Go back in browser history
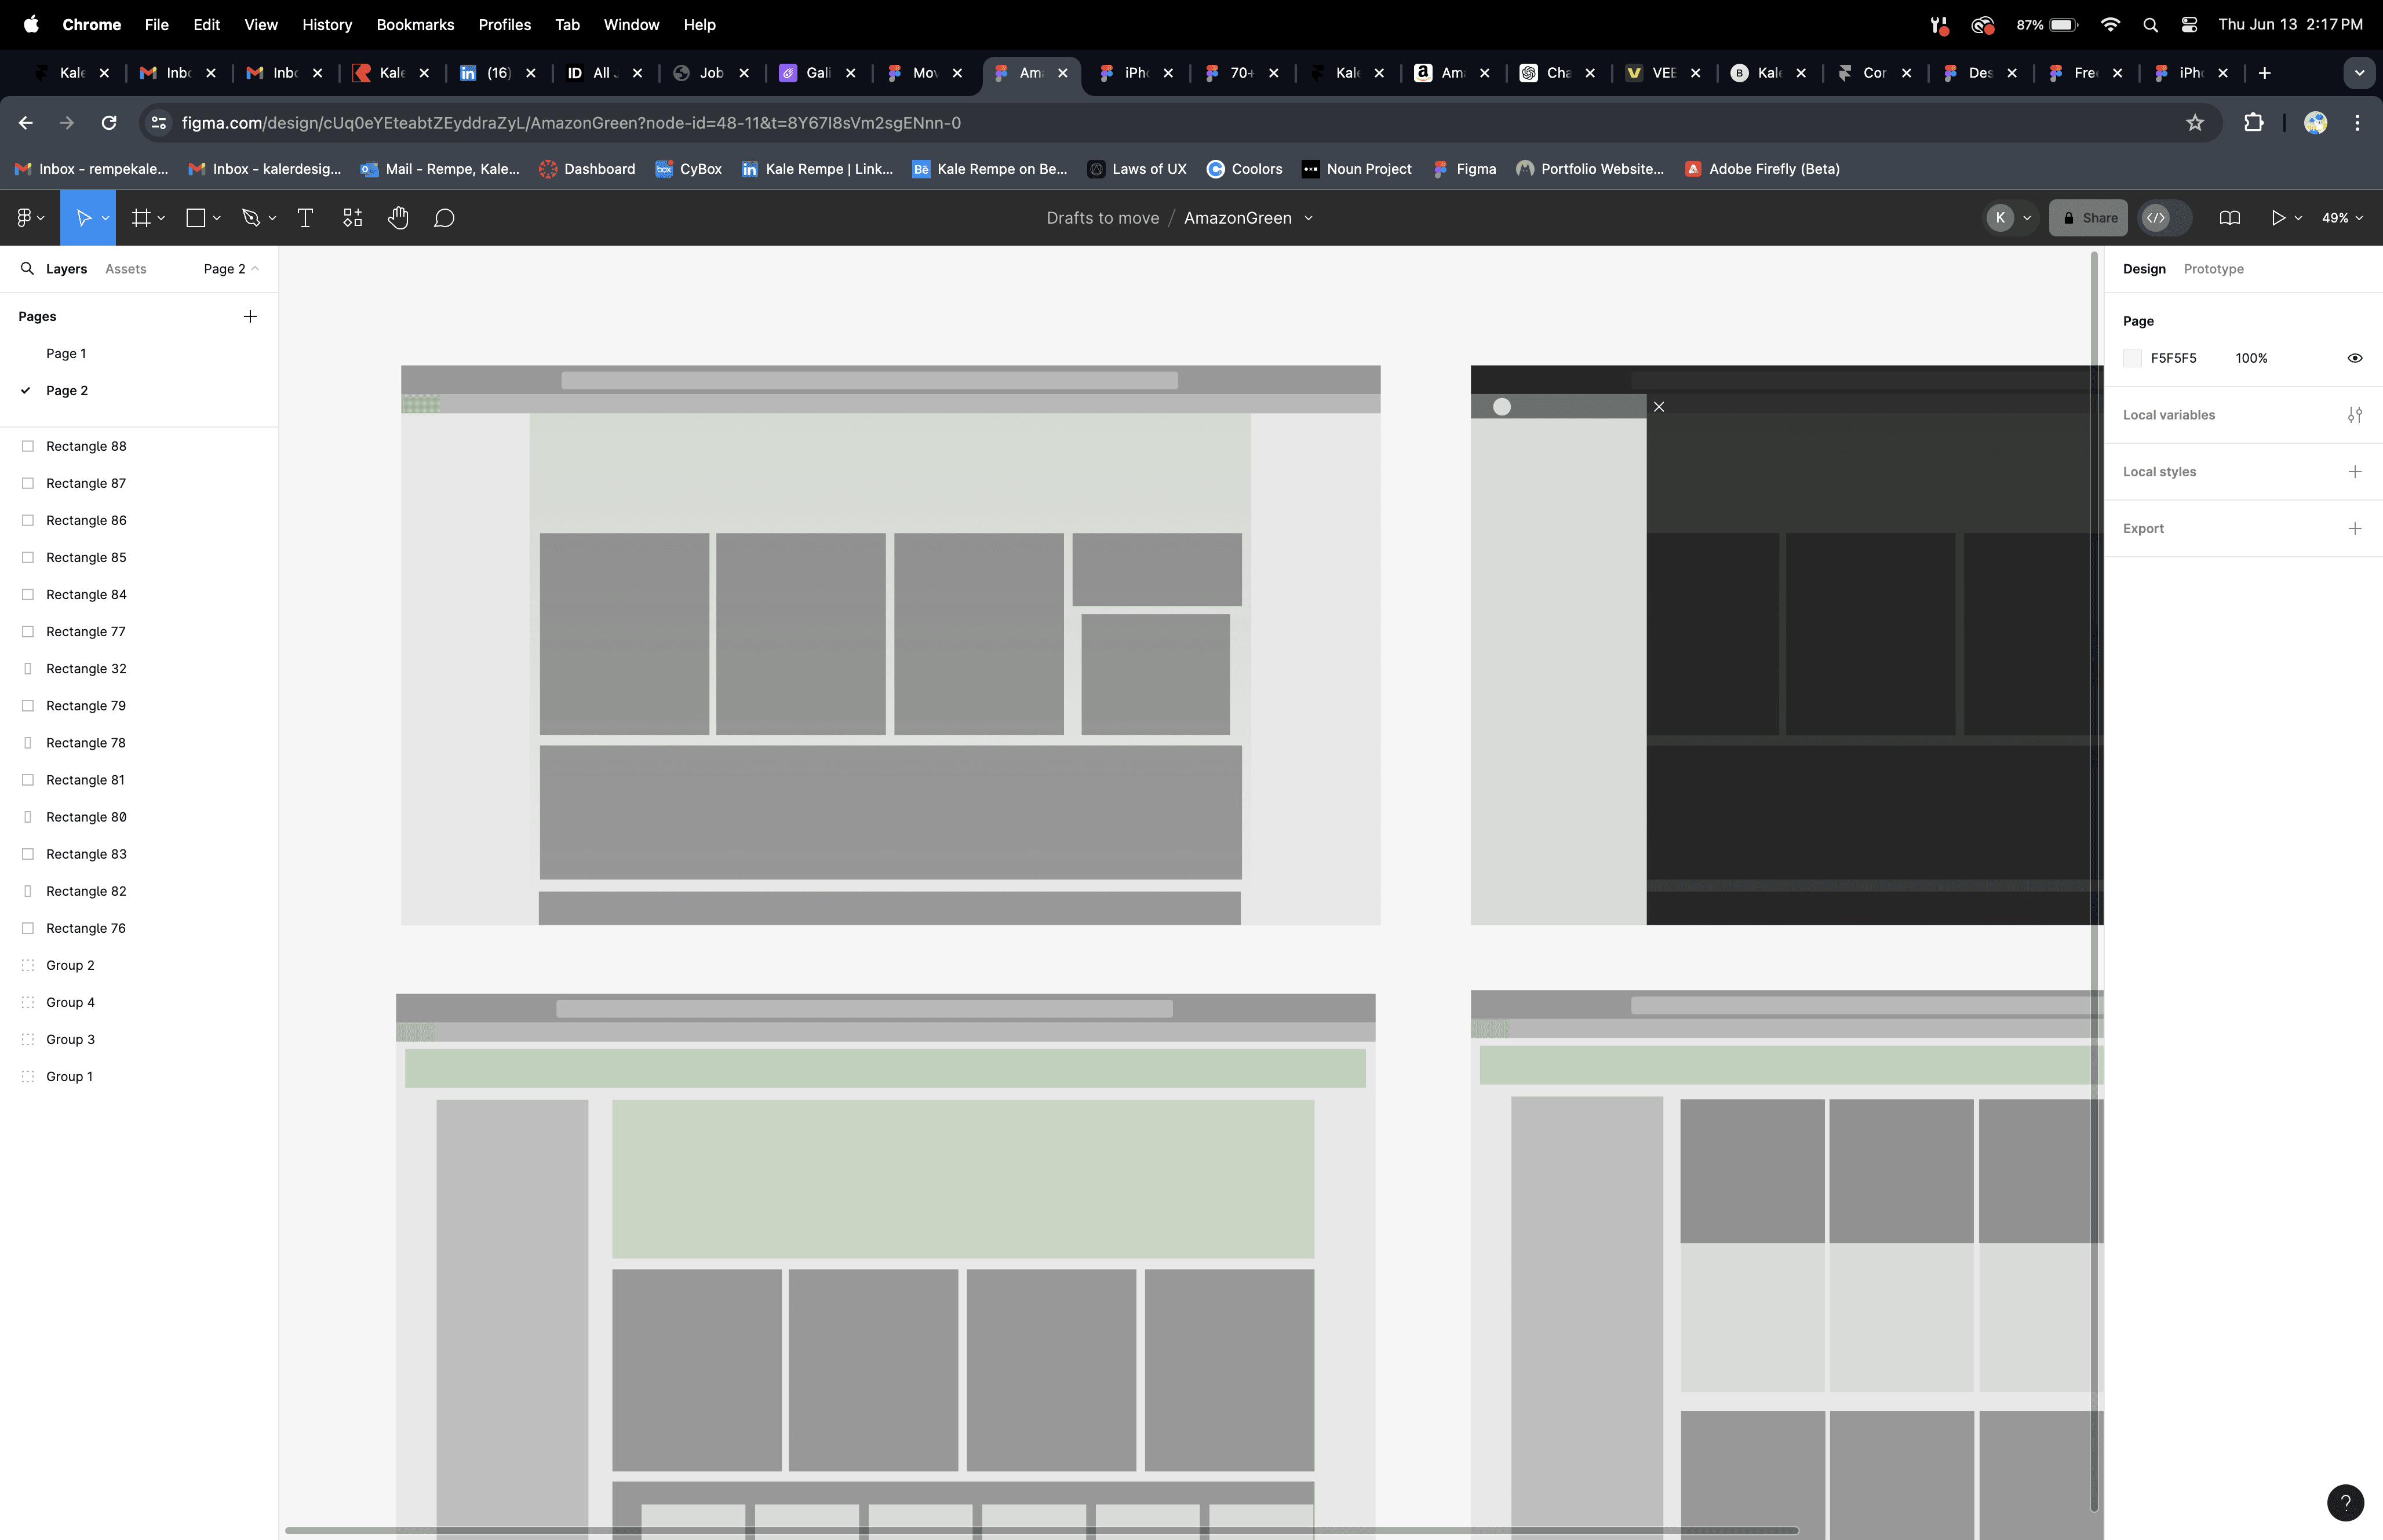The height and width of the screenshot is (1540, 2383). pyautogui.click(x=26, y=123)
